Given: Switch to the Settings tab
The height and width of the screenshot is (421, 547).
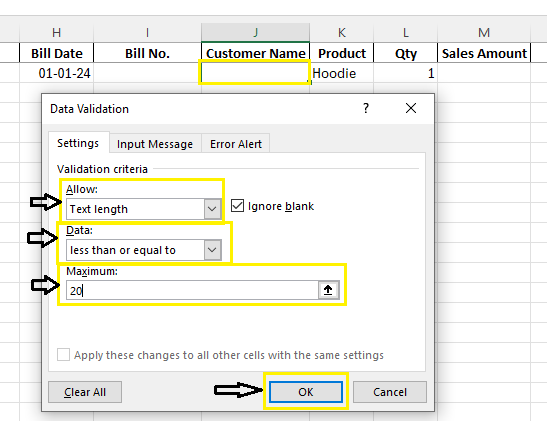Looking at the screenshot, I should [x=78, y=143].
